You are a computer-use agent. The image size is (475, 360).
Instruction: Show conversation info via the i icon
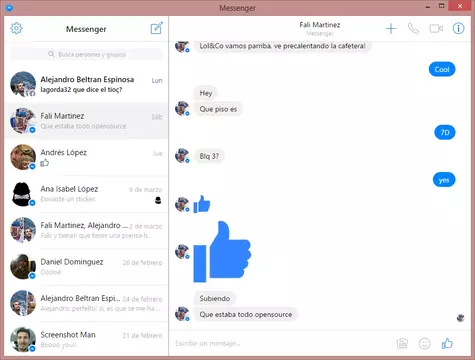click(x=458, y=29)
